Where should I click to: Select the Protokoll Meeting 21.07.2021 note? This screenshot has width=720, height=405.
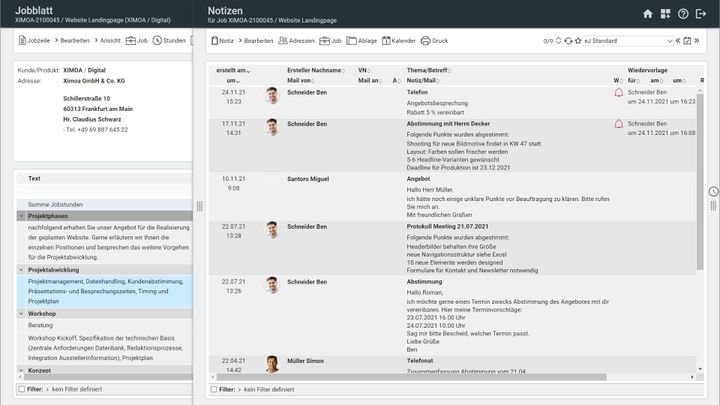tap(453, 248)
